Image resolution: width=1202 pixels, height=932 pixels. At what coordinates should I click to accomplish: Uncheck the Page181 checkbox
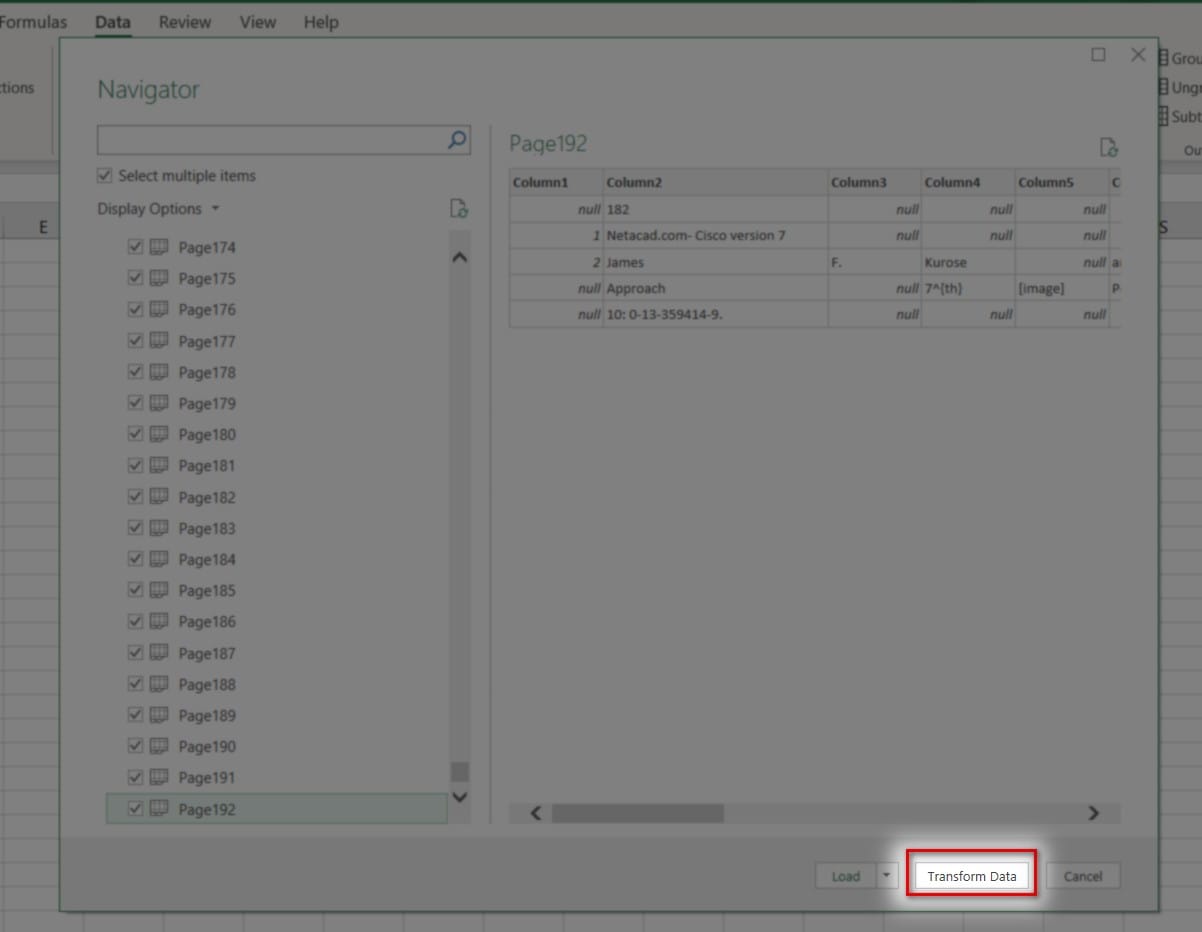point(136,465)
